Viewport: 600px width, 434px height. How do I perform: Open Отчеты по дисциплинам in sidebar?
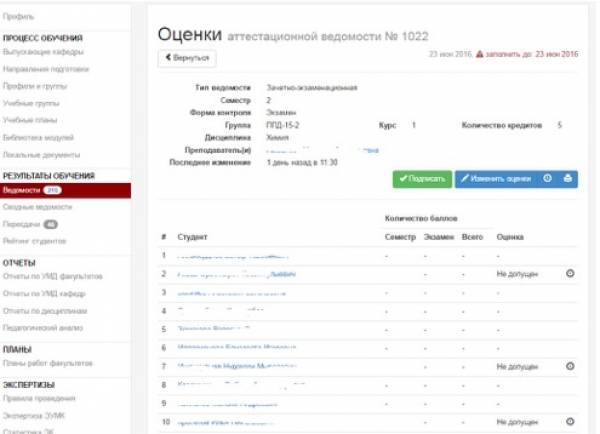tap(45, 311)
